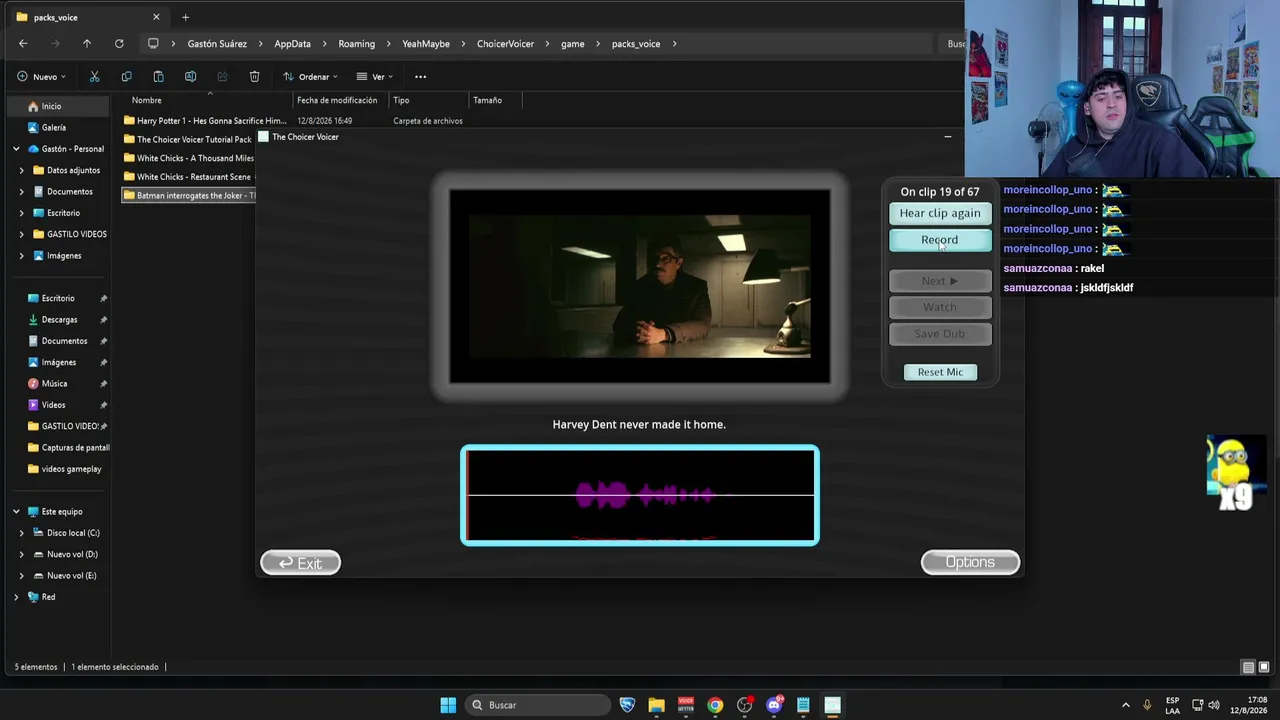Open the three-dot more options menu
1280x720 pixels.
coord(420,77)
